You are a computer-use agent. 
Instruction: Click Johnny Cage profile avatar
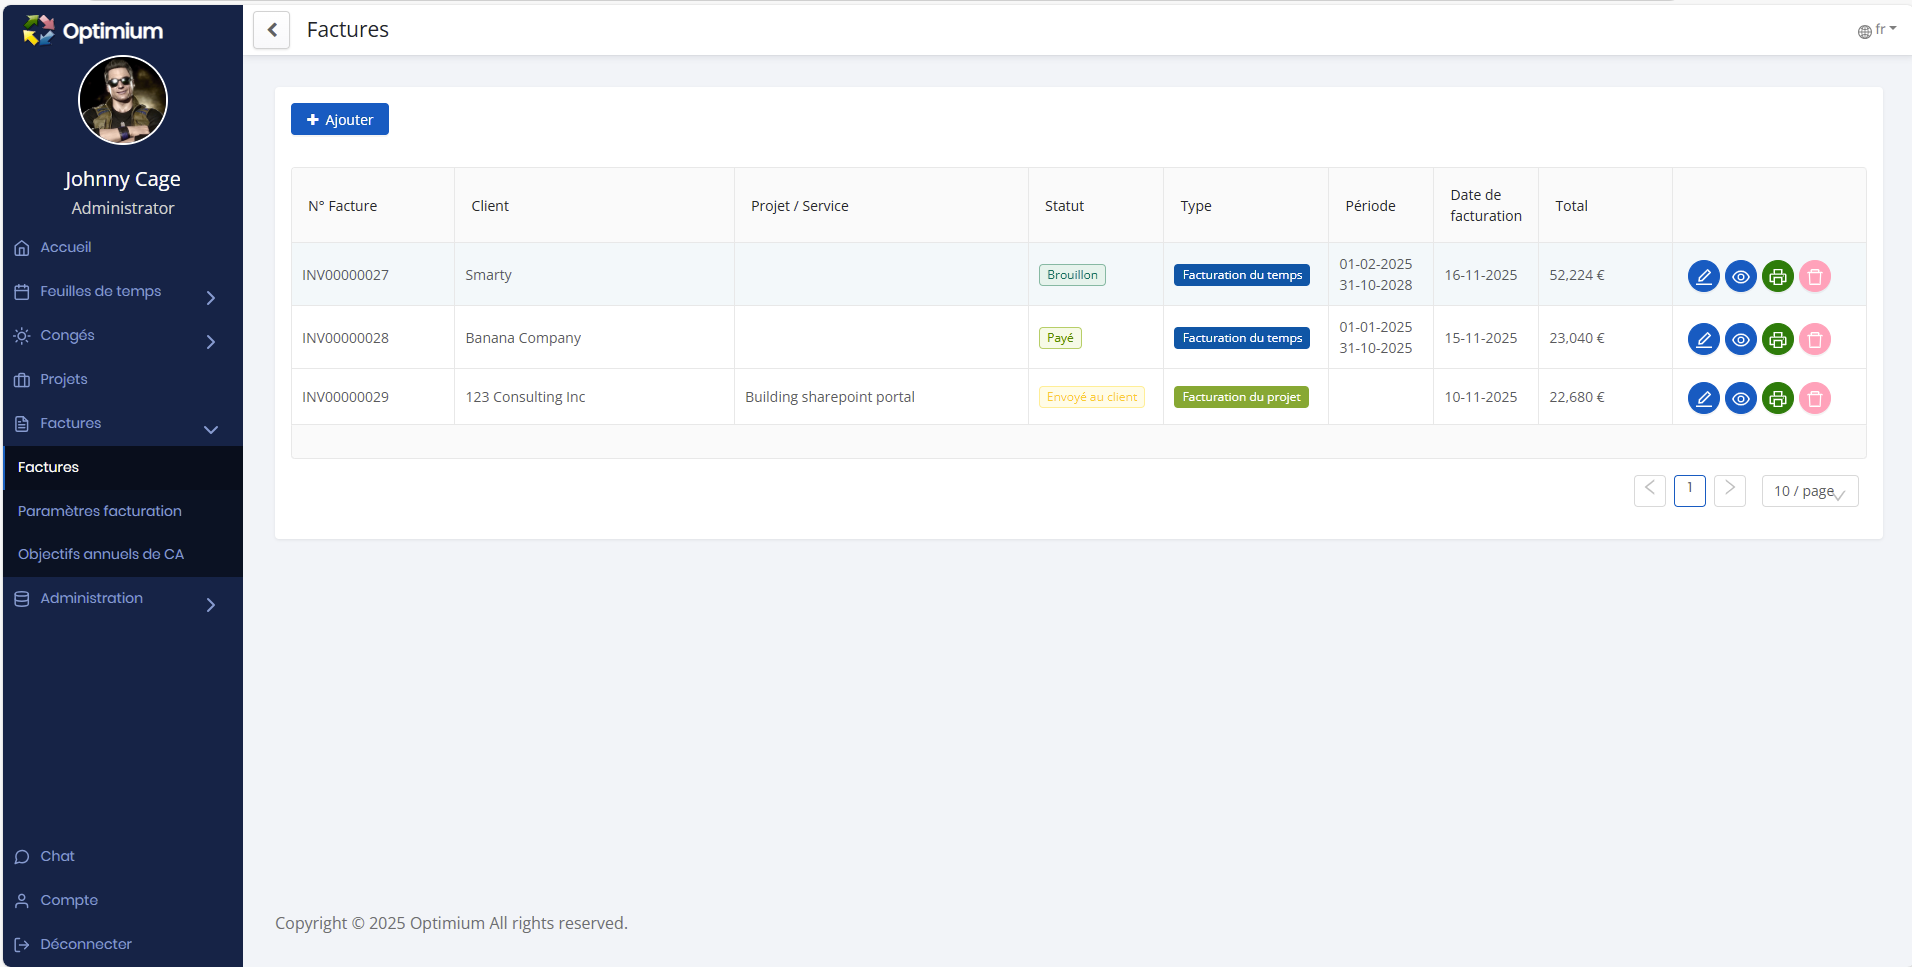coord(123,100)
